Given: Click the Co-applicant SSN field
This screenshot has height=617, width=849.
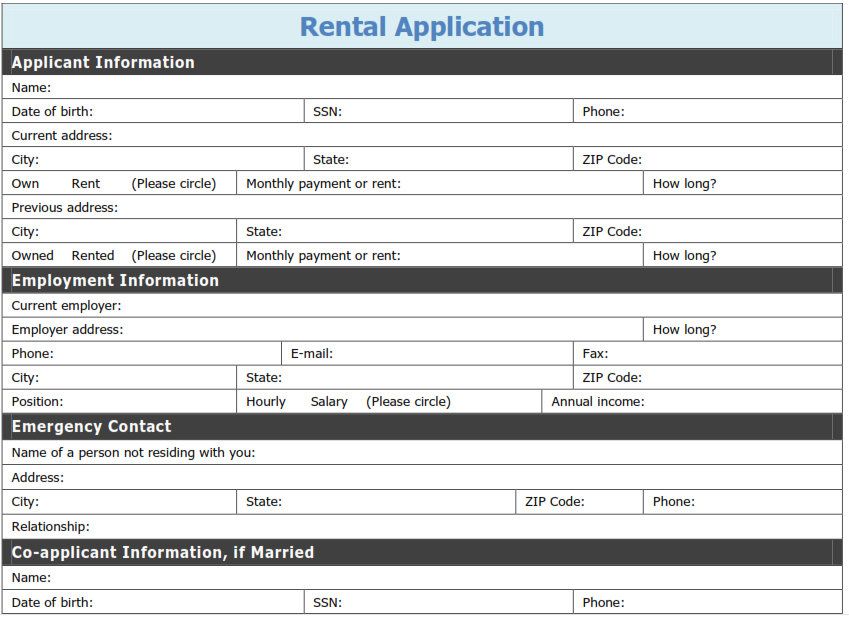Looking at the screenshot, I should (x=455, y=603).
